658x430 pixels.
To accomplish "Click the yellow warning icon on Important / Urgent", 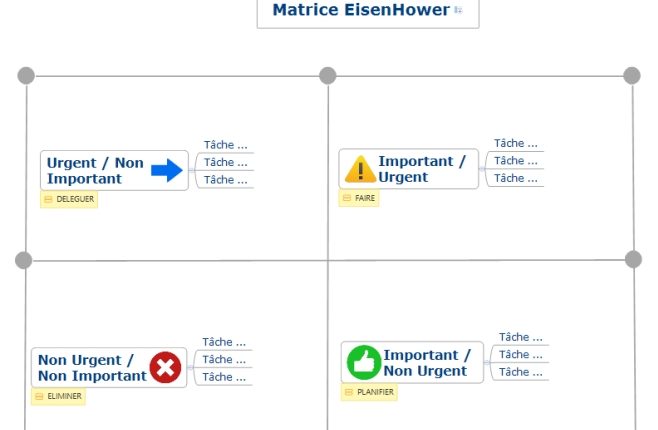I will [x=360, y=170].
